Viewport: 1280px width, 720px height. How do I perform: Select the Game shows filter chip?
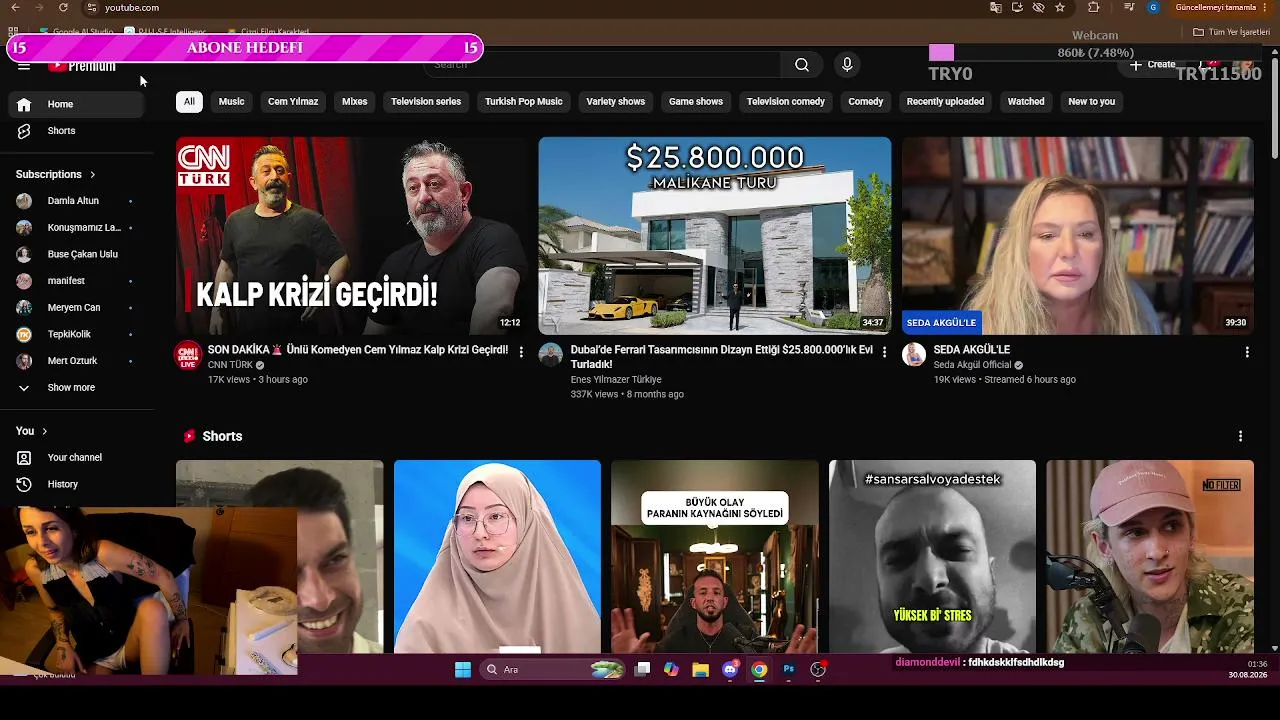tap(696, 102)
